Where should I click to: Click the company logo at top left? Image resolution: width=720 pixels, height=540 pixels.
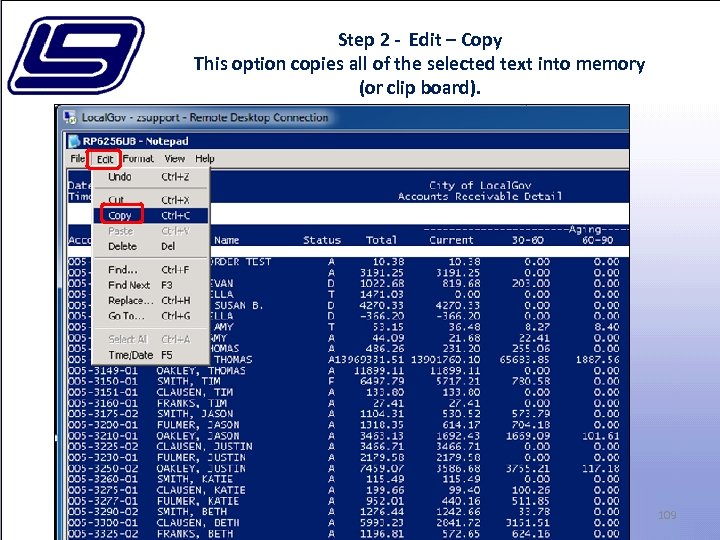pyautogui.click(x=76, y=55)
